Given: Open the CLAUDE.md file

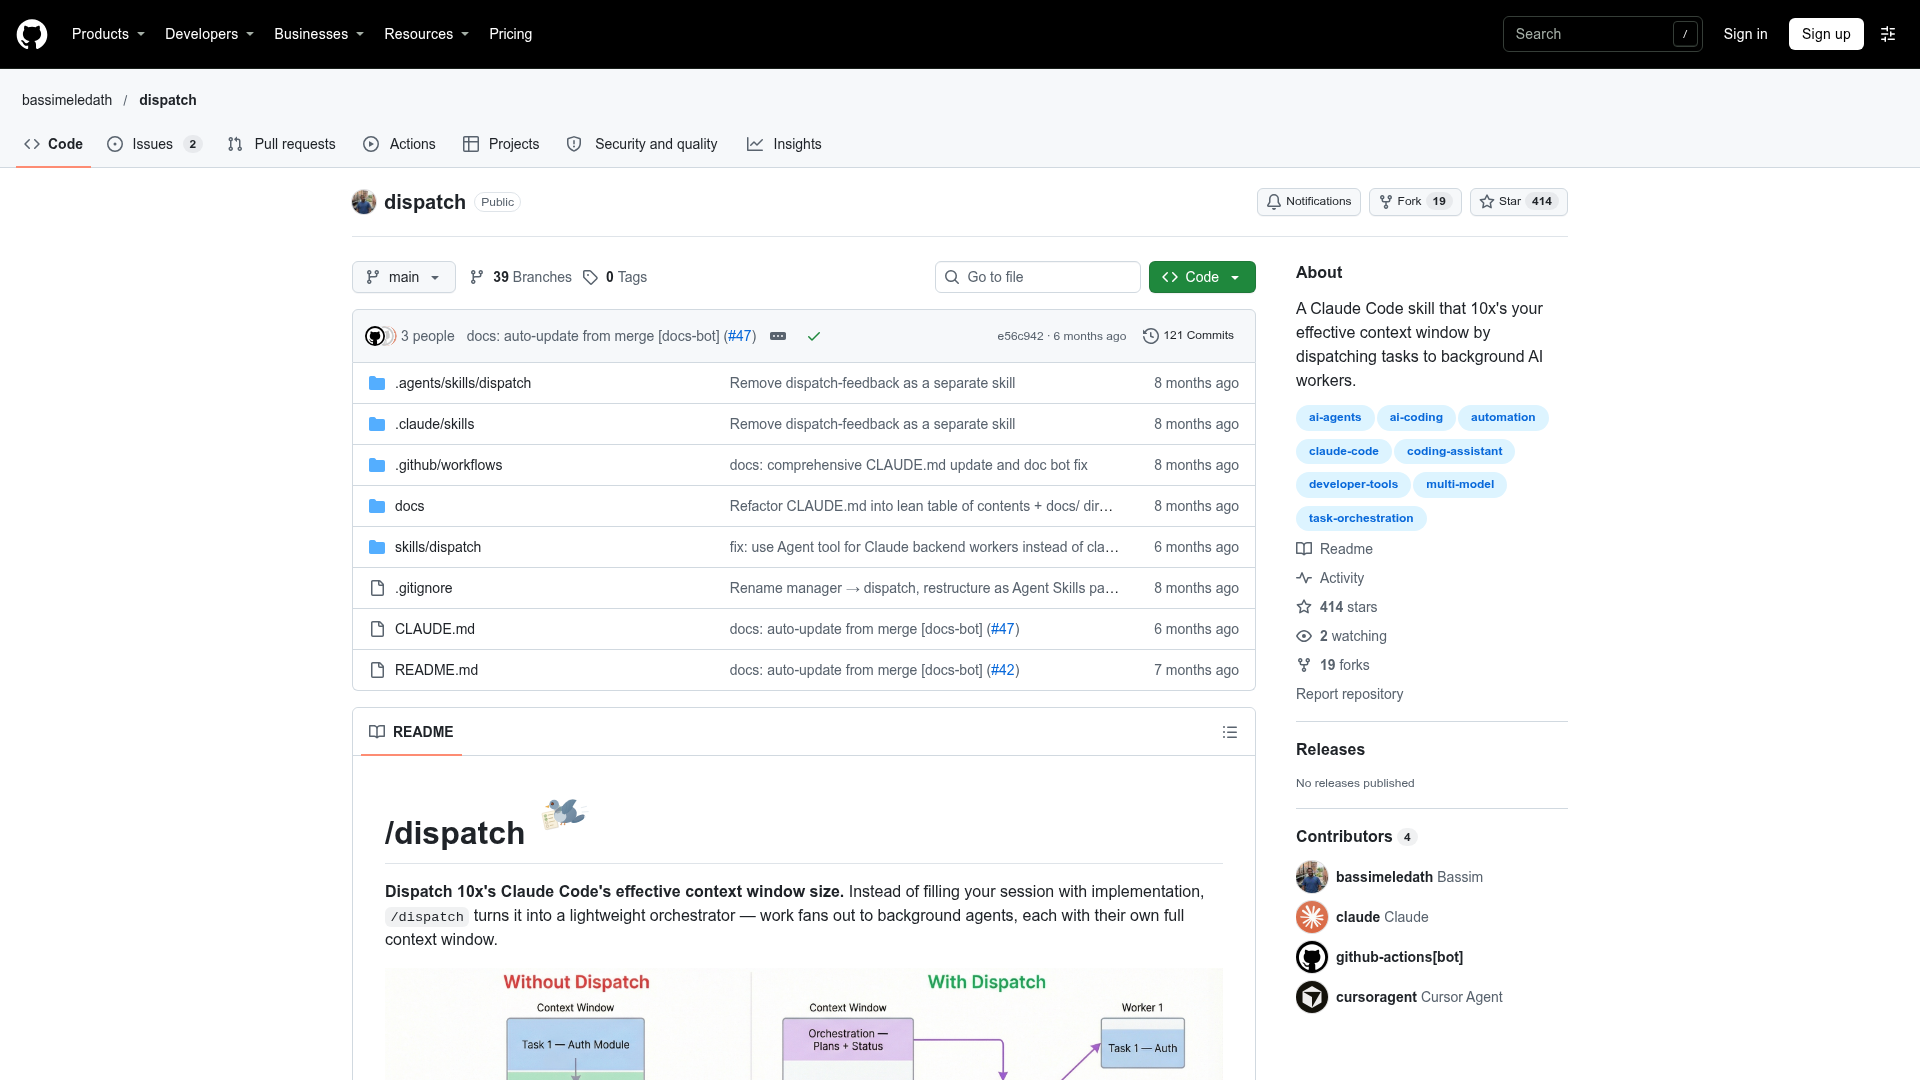Looking at the screenshot, I should [435, 629].
